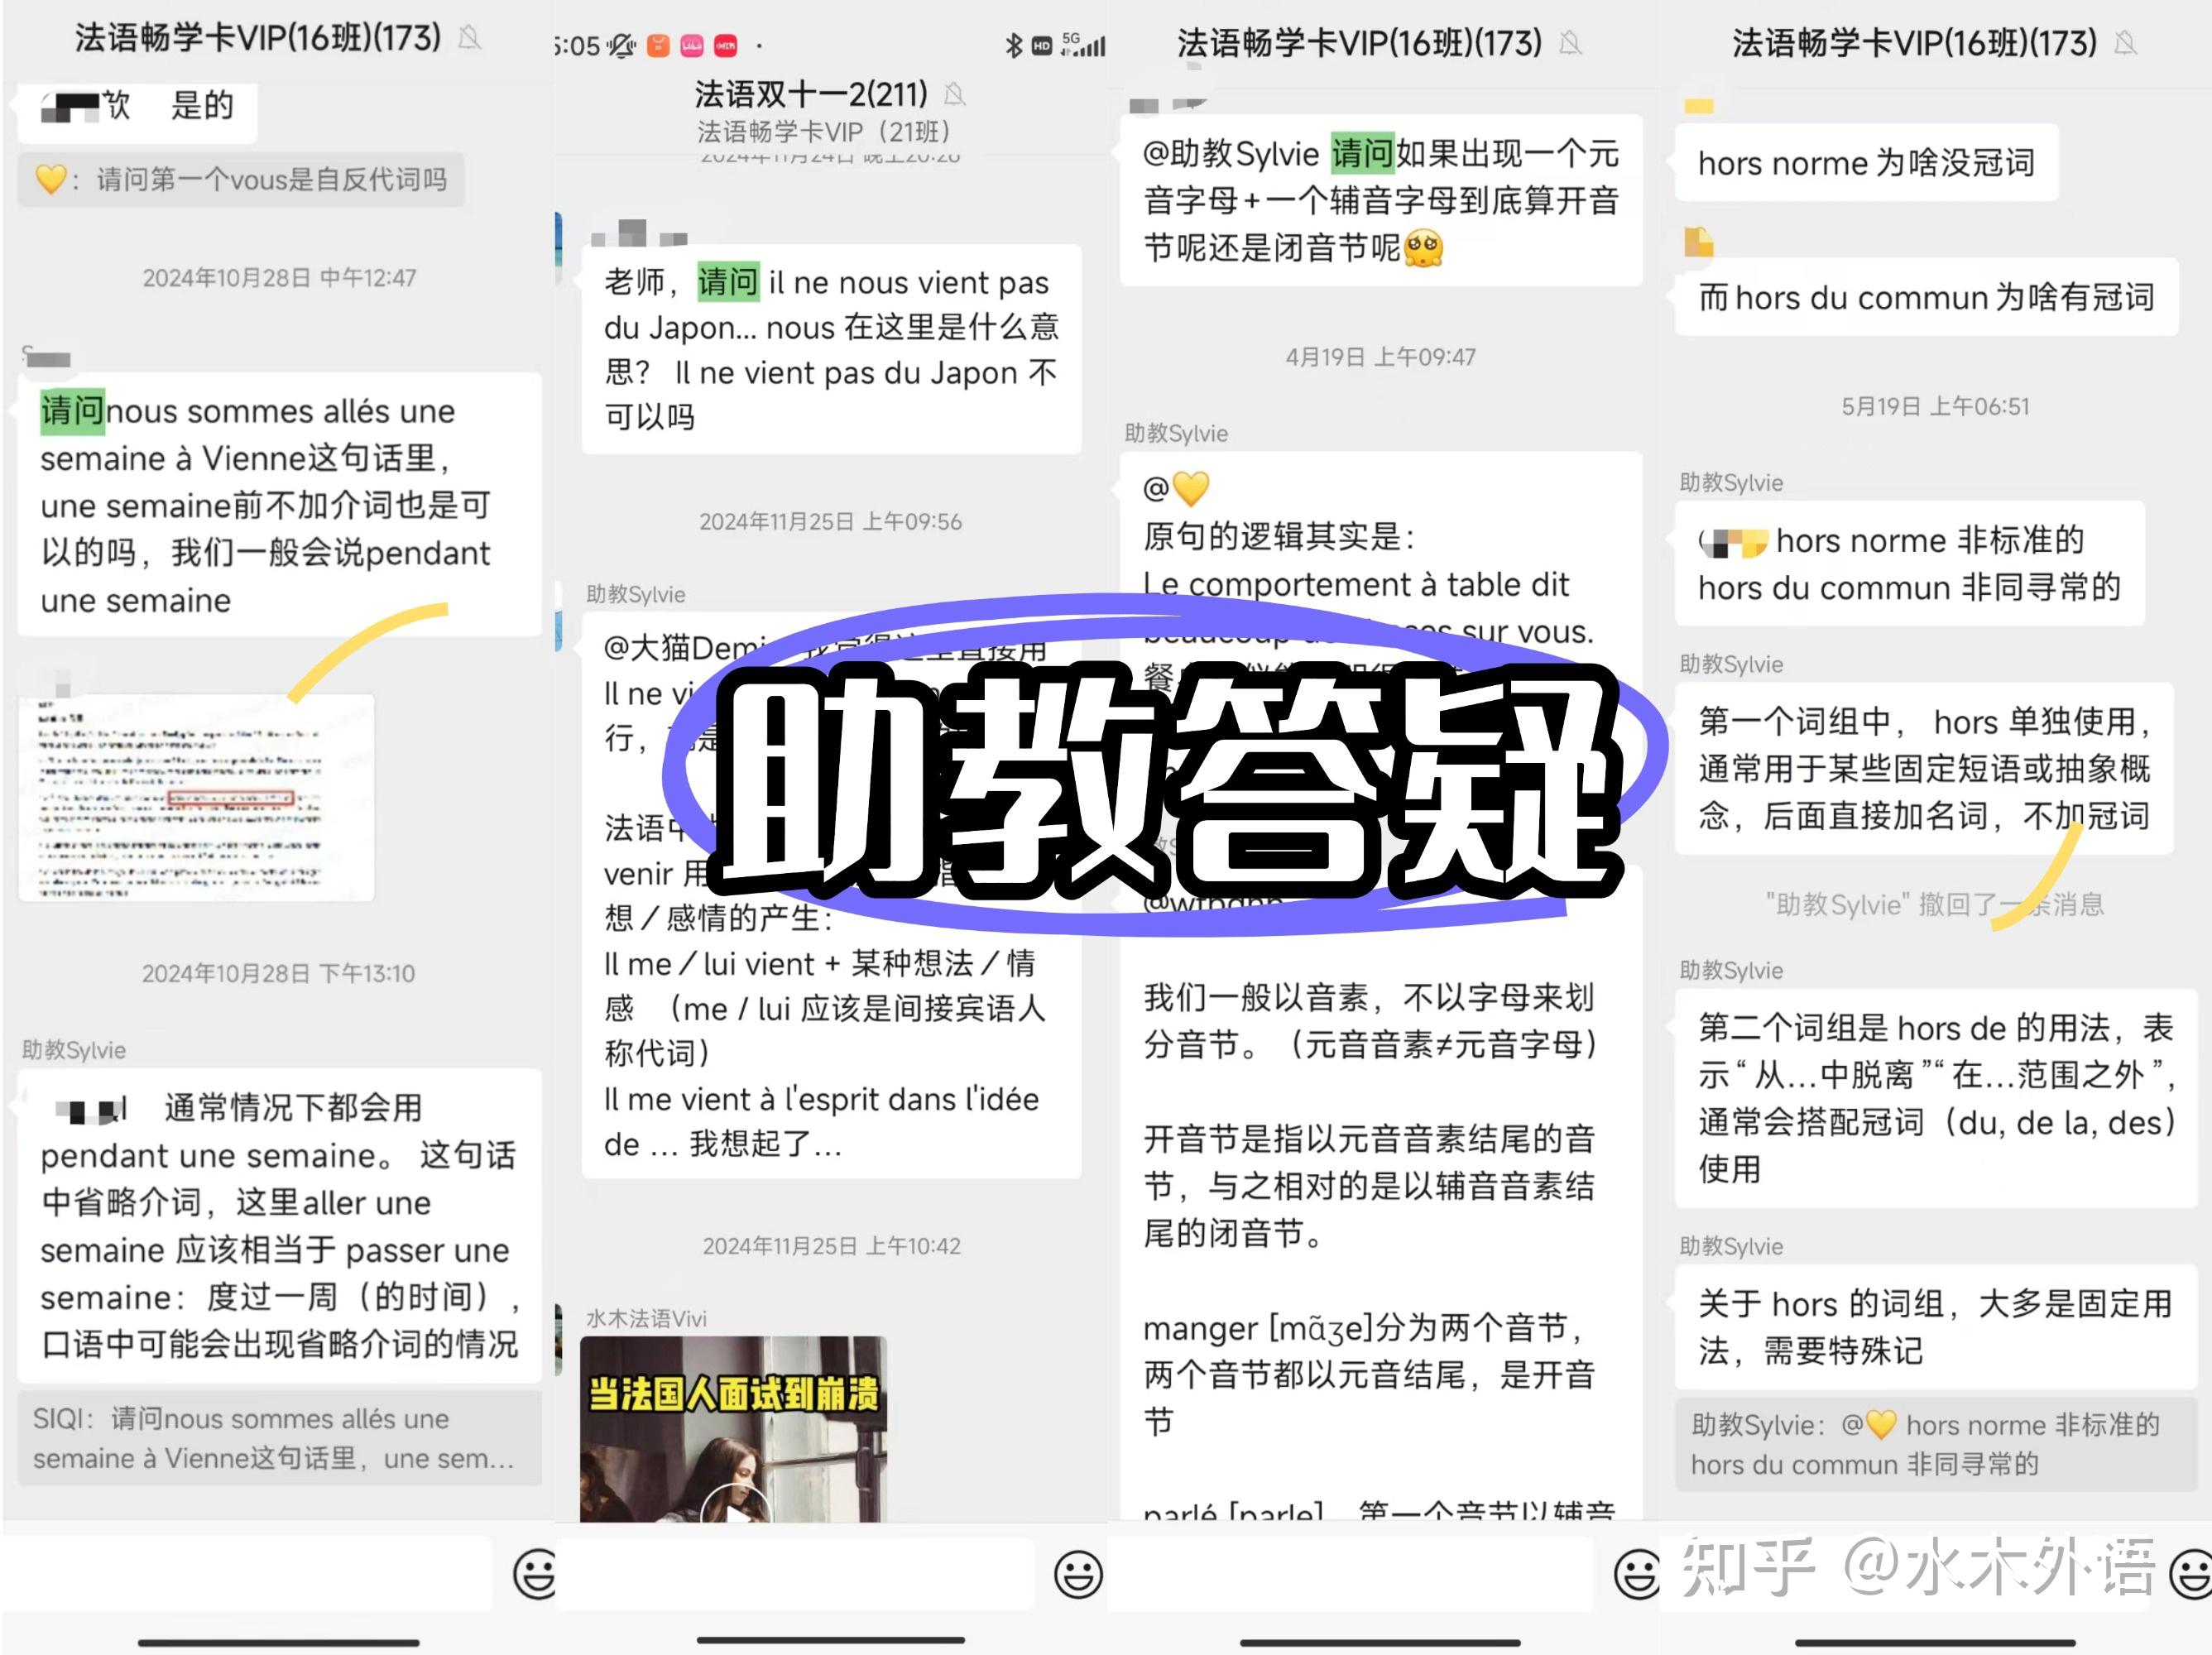Tap mute bell by title above 'hors norme 为啥没冠词'

[2126, 43]
